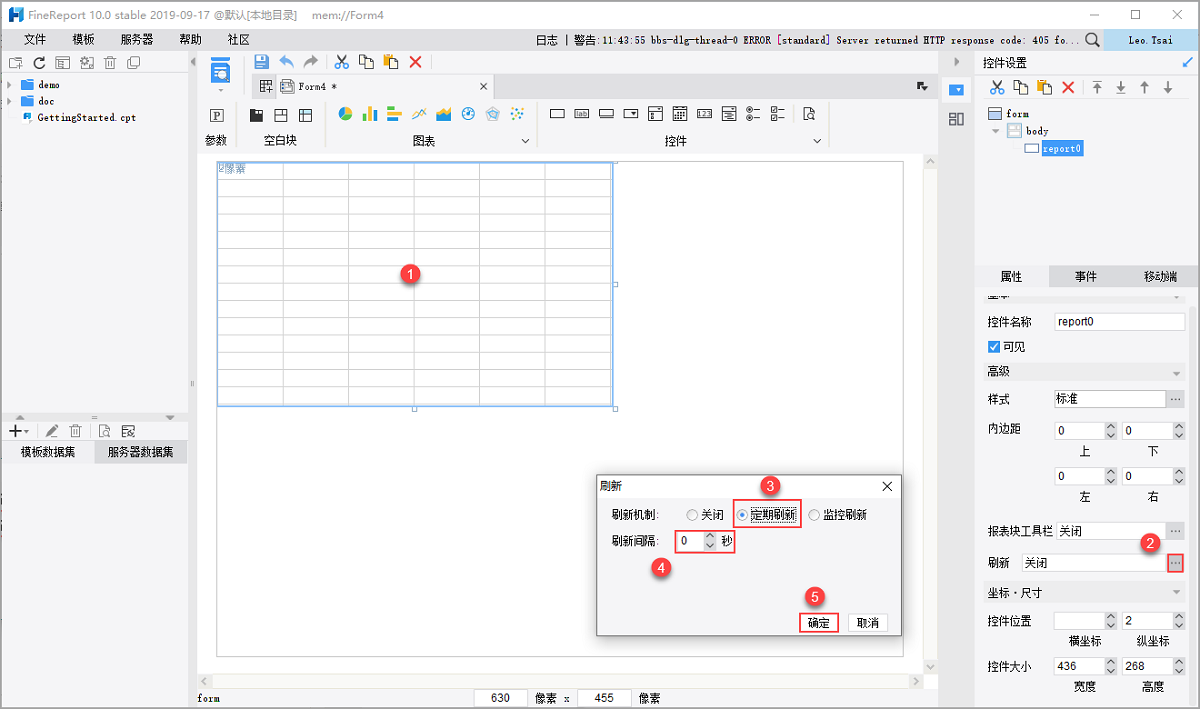Screen dimensions: 1200x709
Task: Click move down arrow in widget settings
Action: [x=1167, y=88]
